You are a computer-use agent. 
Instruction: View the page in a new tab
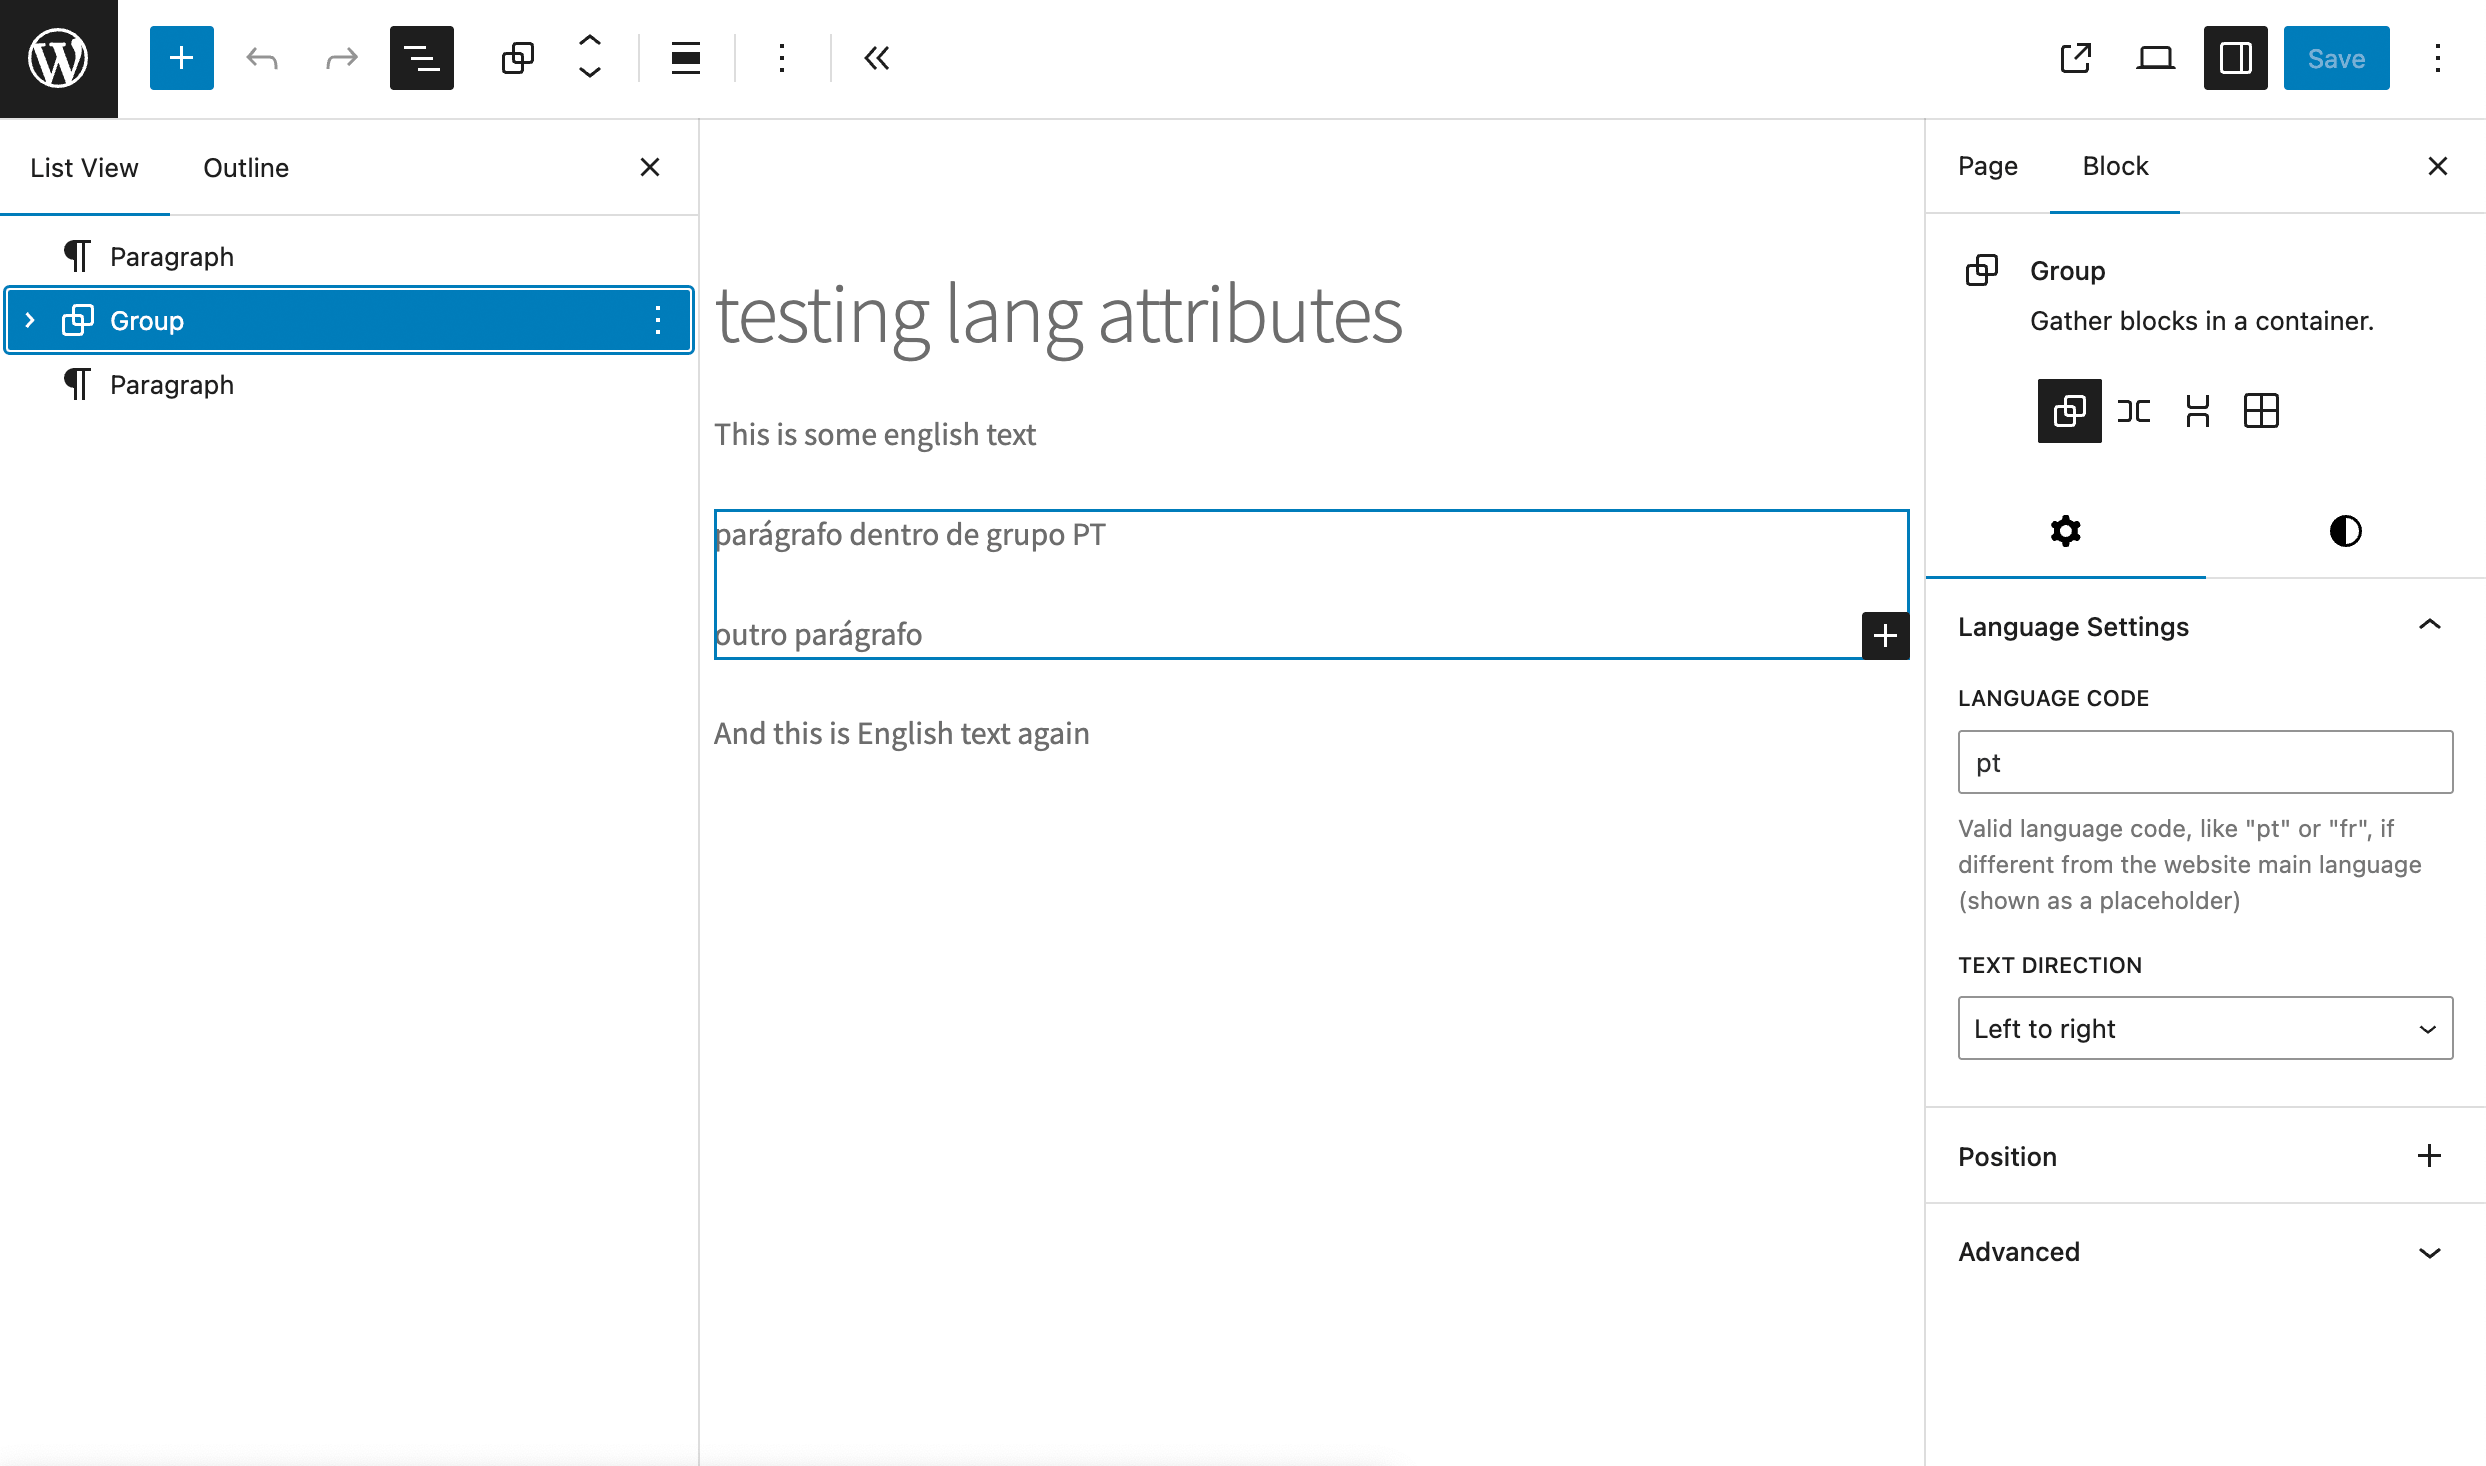2075,58
